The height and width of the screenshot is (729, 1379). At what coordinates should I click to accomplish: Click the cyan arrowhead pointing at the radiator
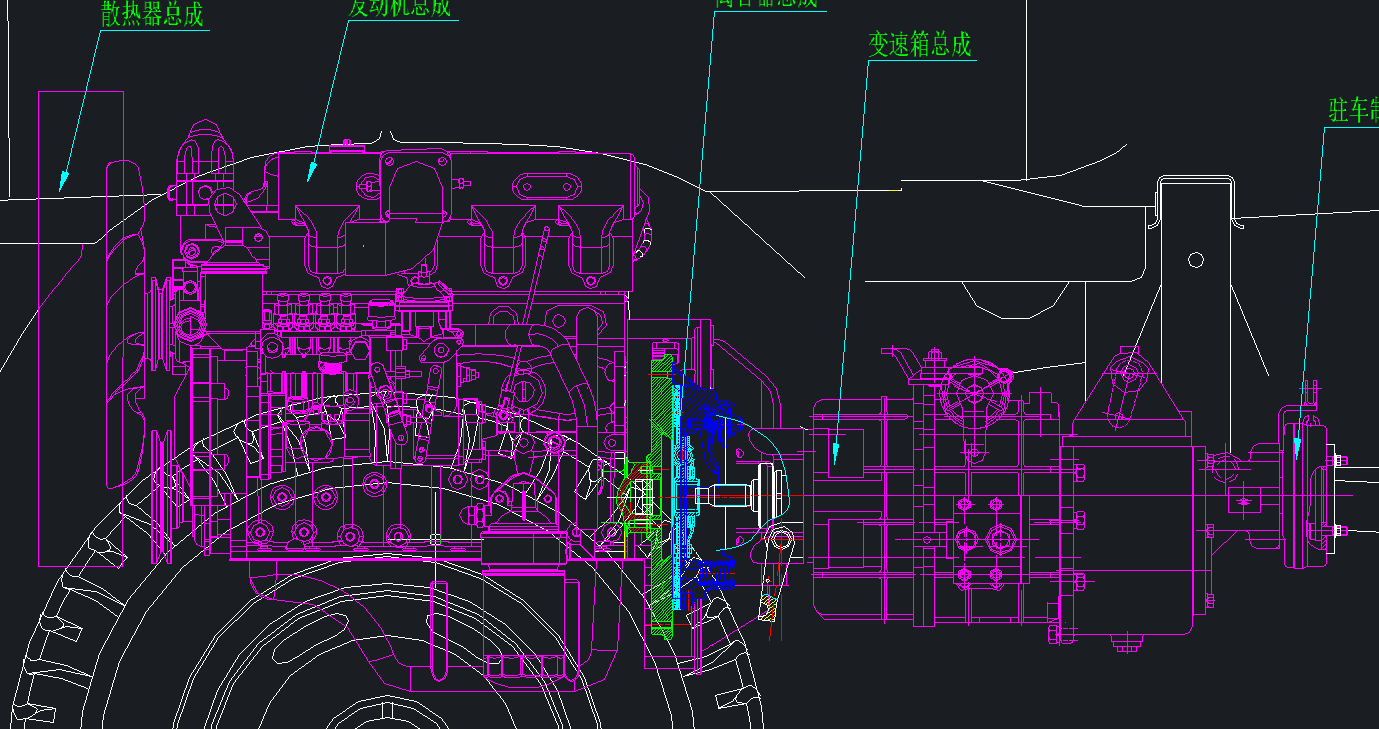tap(63, 179)
